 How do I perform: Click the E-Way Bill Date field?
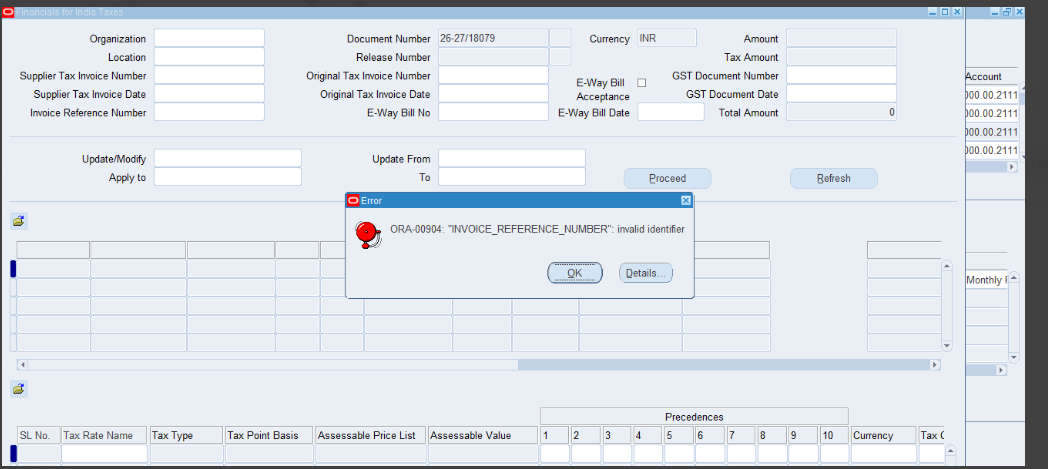(671, 112)
